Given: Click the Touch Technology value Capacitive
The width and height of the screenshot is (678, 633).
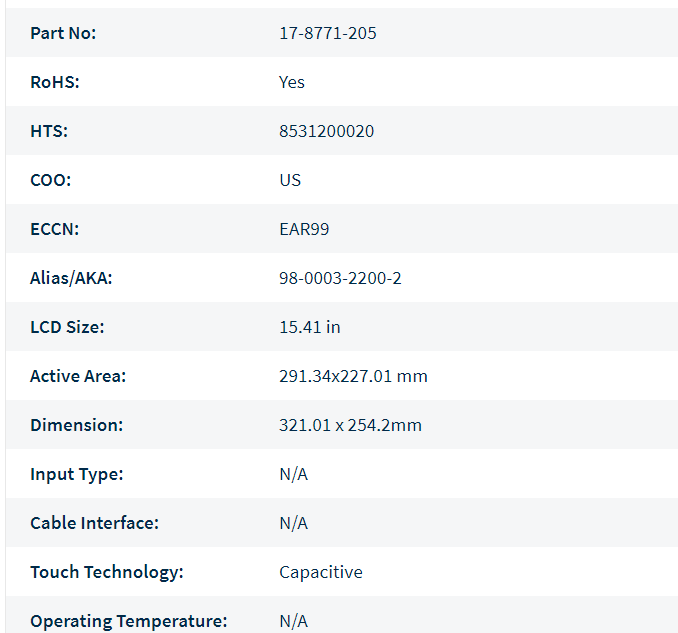Looking at the screenshot, I should [x=321, y=572].
